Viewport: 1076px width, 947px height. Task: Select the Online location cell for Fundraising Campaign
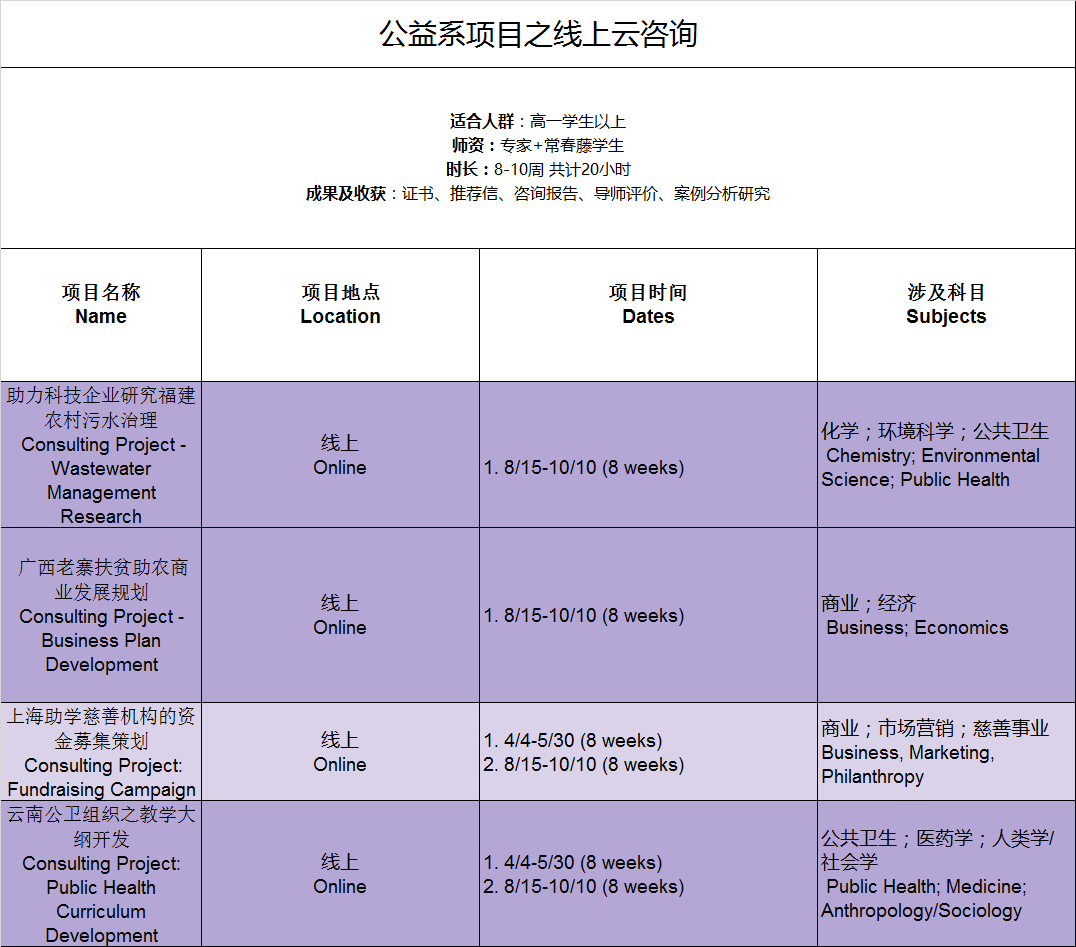(340, 753)
